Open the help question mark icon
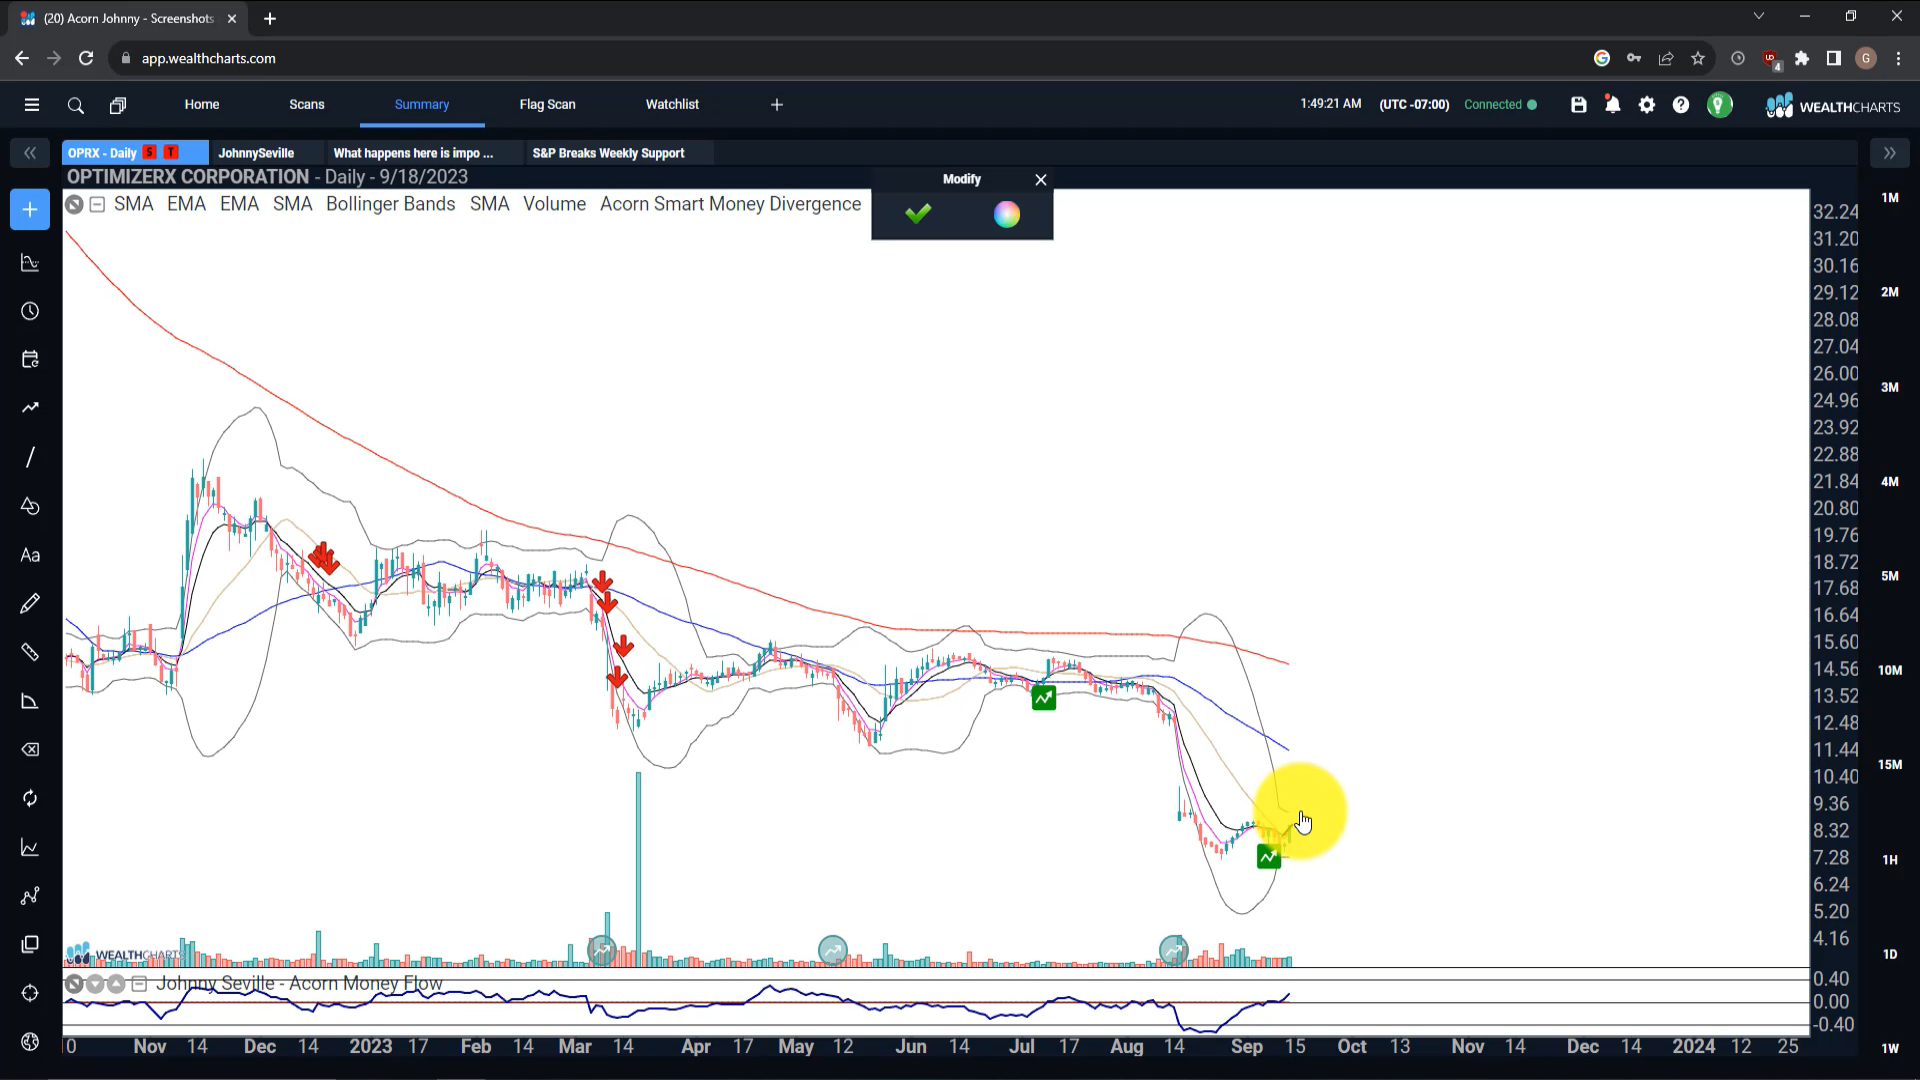Viewport: 1920px width, 1080px height. coord(1681,105)
